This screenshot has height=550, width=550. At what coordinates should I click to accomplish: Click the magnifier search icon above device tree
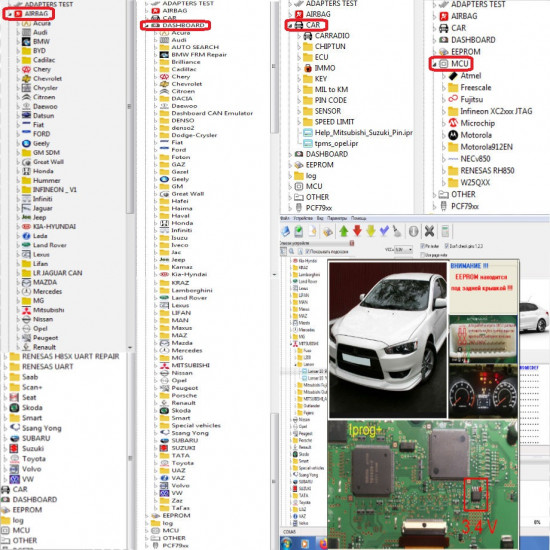click(291, 251)
